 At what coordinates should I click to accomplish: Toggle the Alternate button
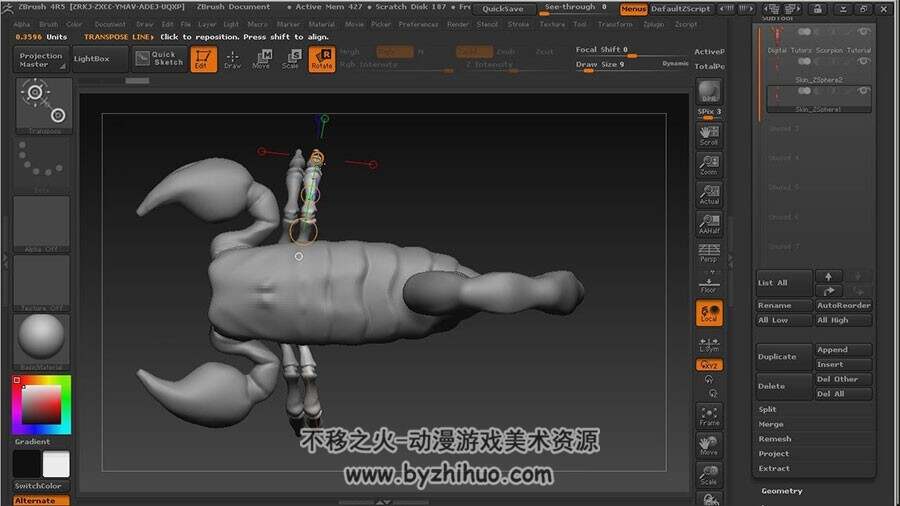[41, 500]
